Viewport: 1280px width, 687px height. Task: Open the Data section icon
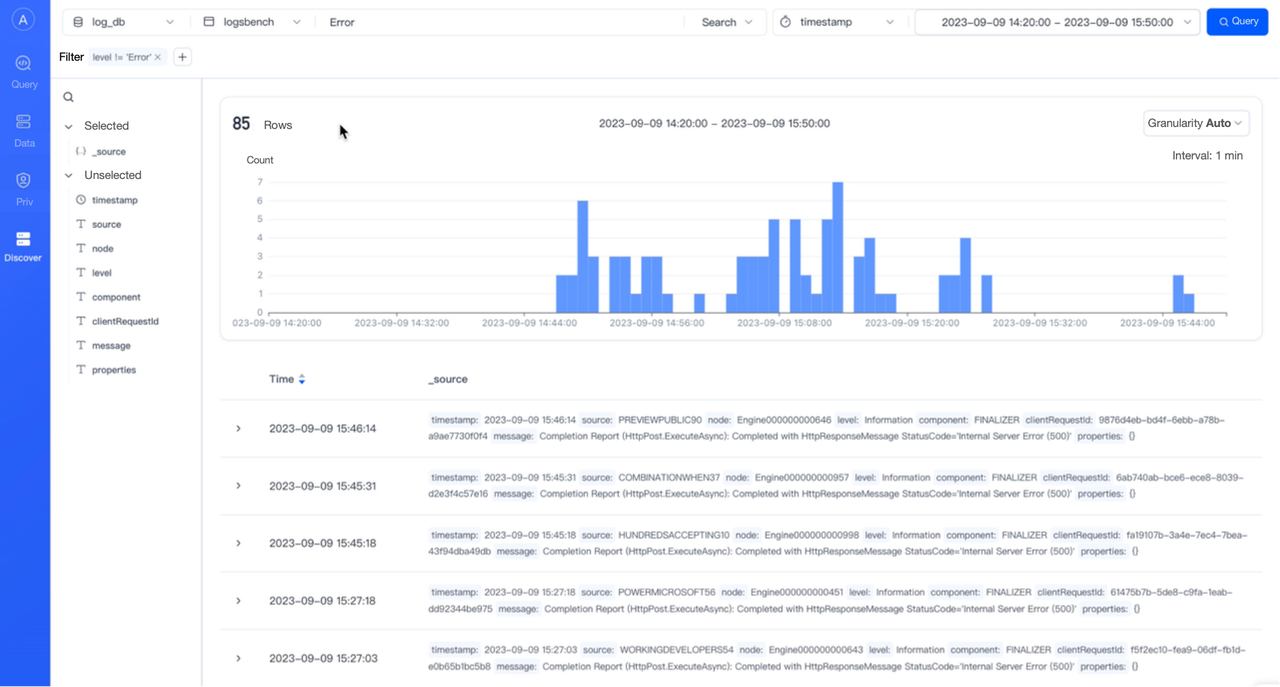24,130
